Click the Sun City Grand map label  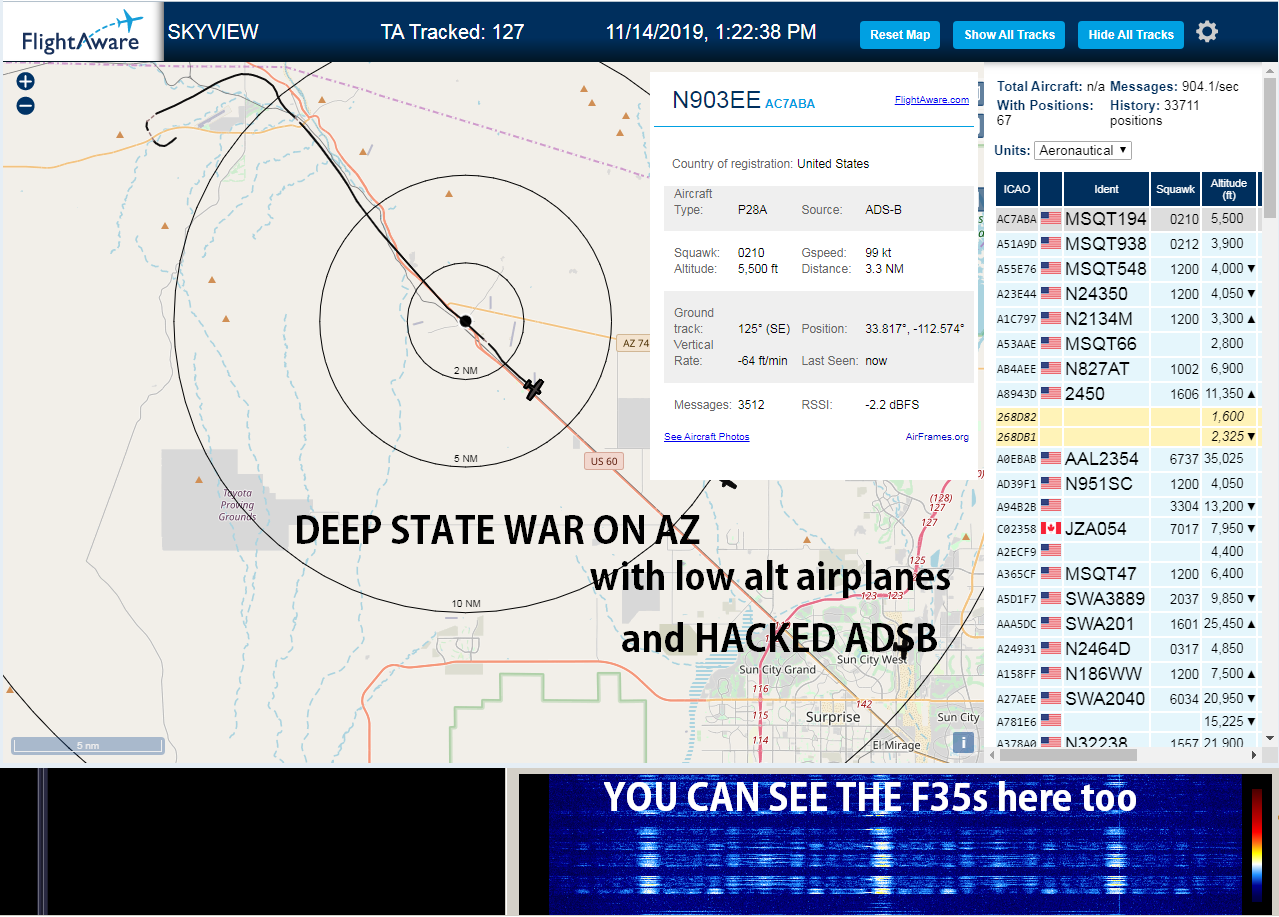[777, 670]
